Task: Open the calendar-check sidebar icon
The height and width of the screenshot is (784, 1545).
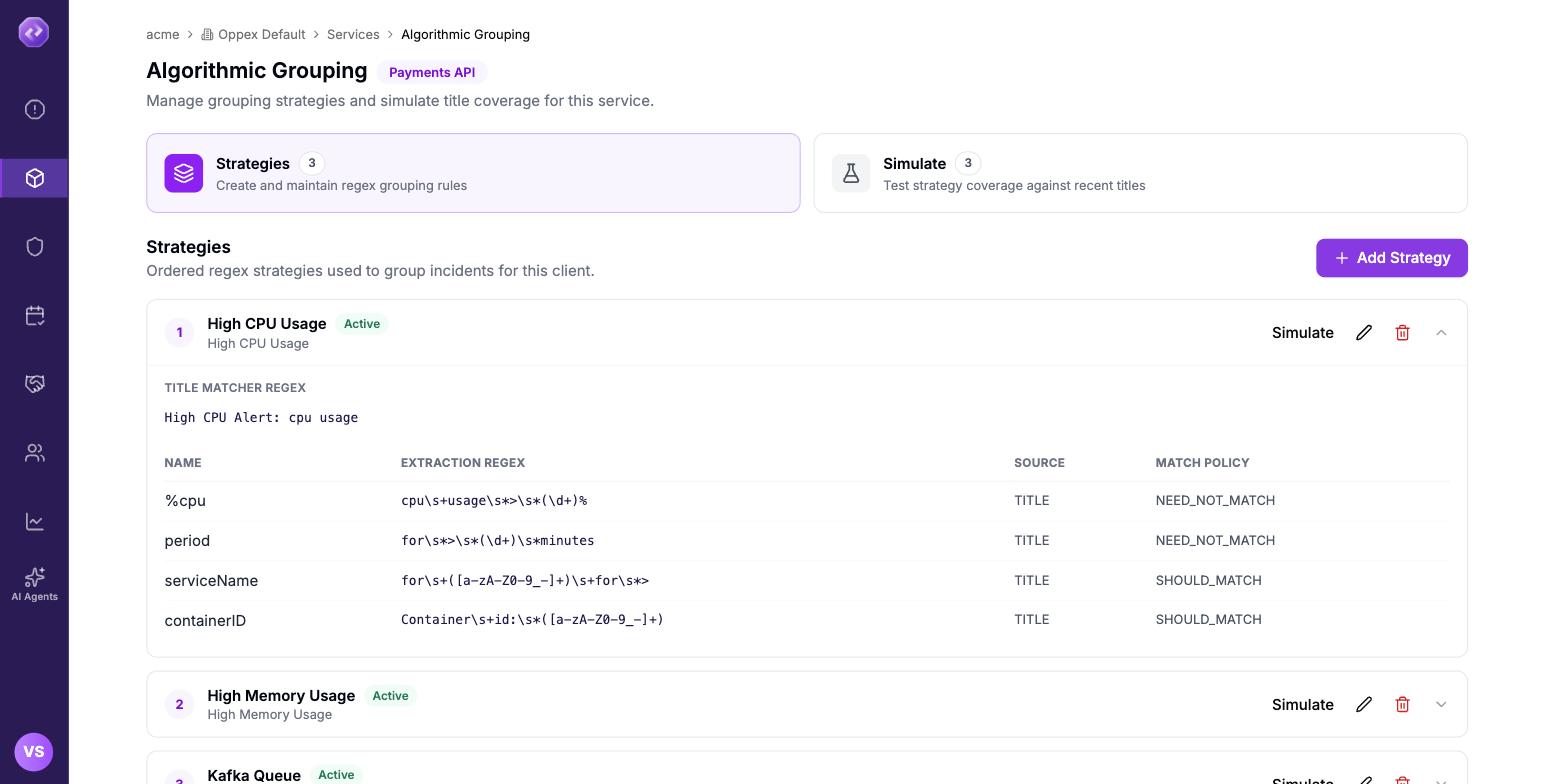Action: (35, 316)
